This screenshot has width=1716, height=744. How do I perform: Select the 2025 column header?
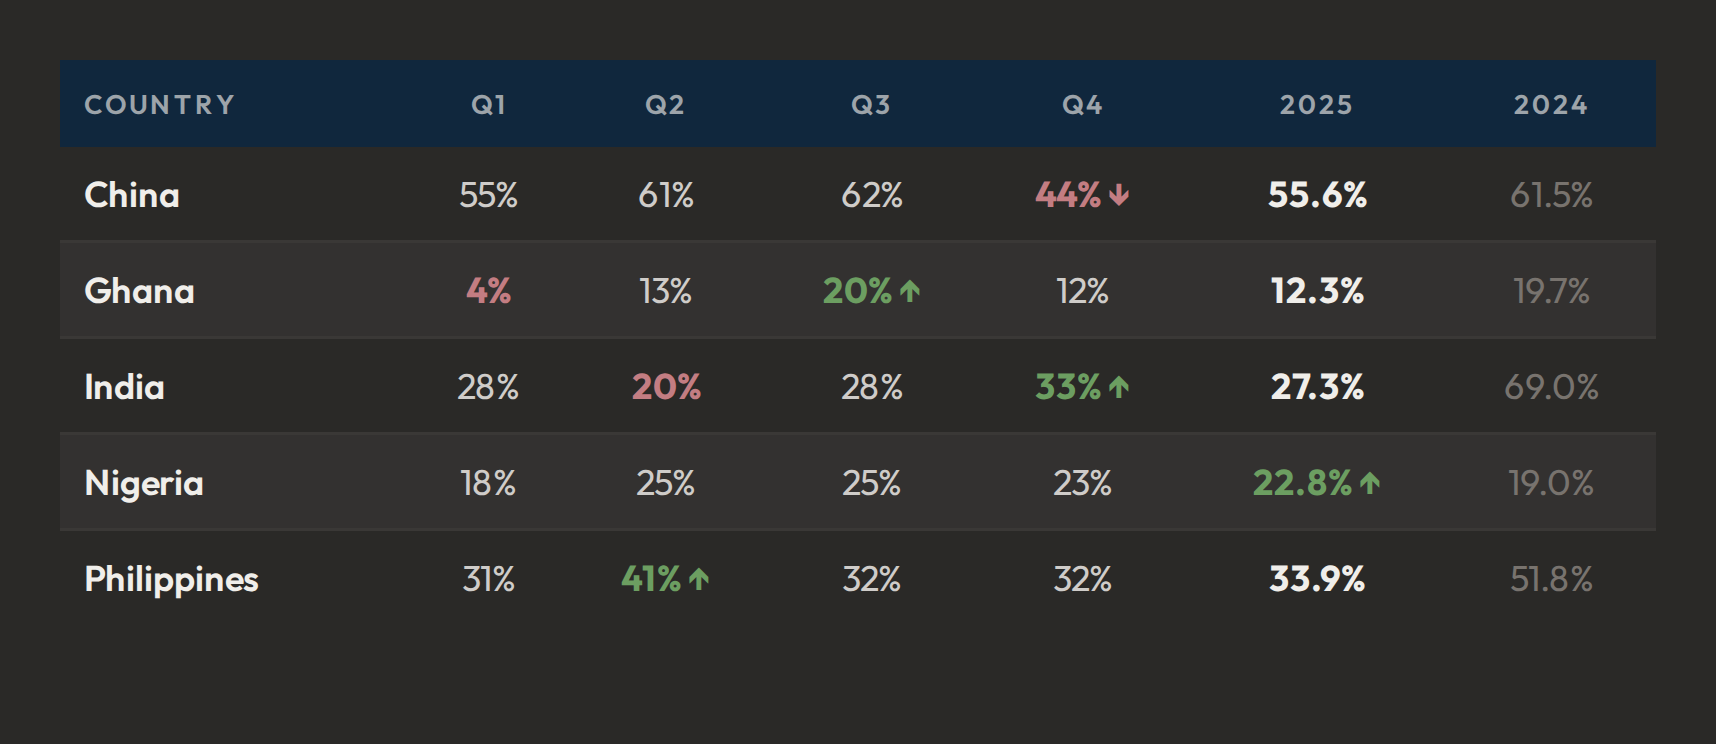[1316, 105]
